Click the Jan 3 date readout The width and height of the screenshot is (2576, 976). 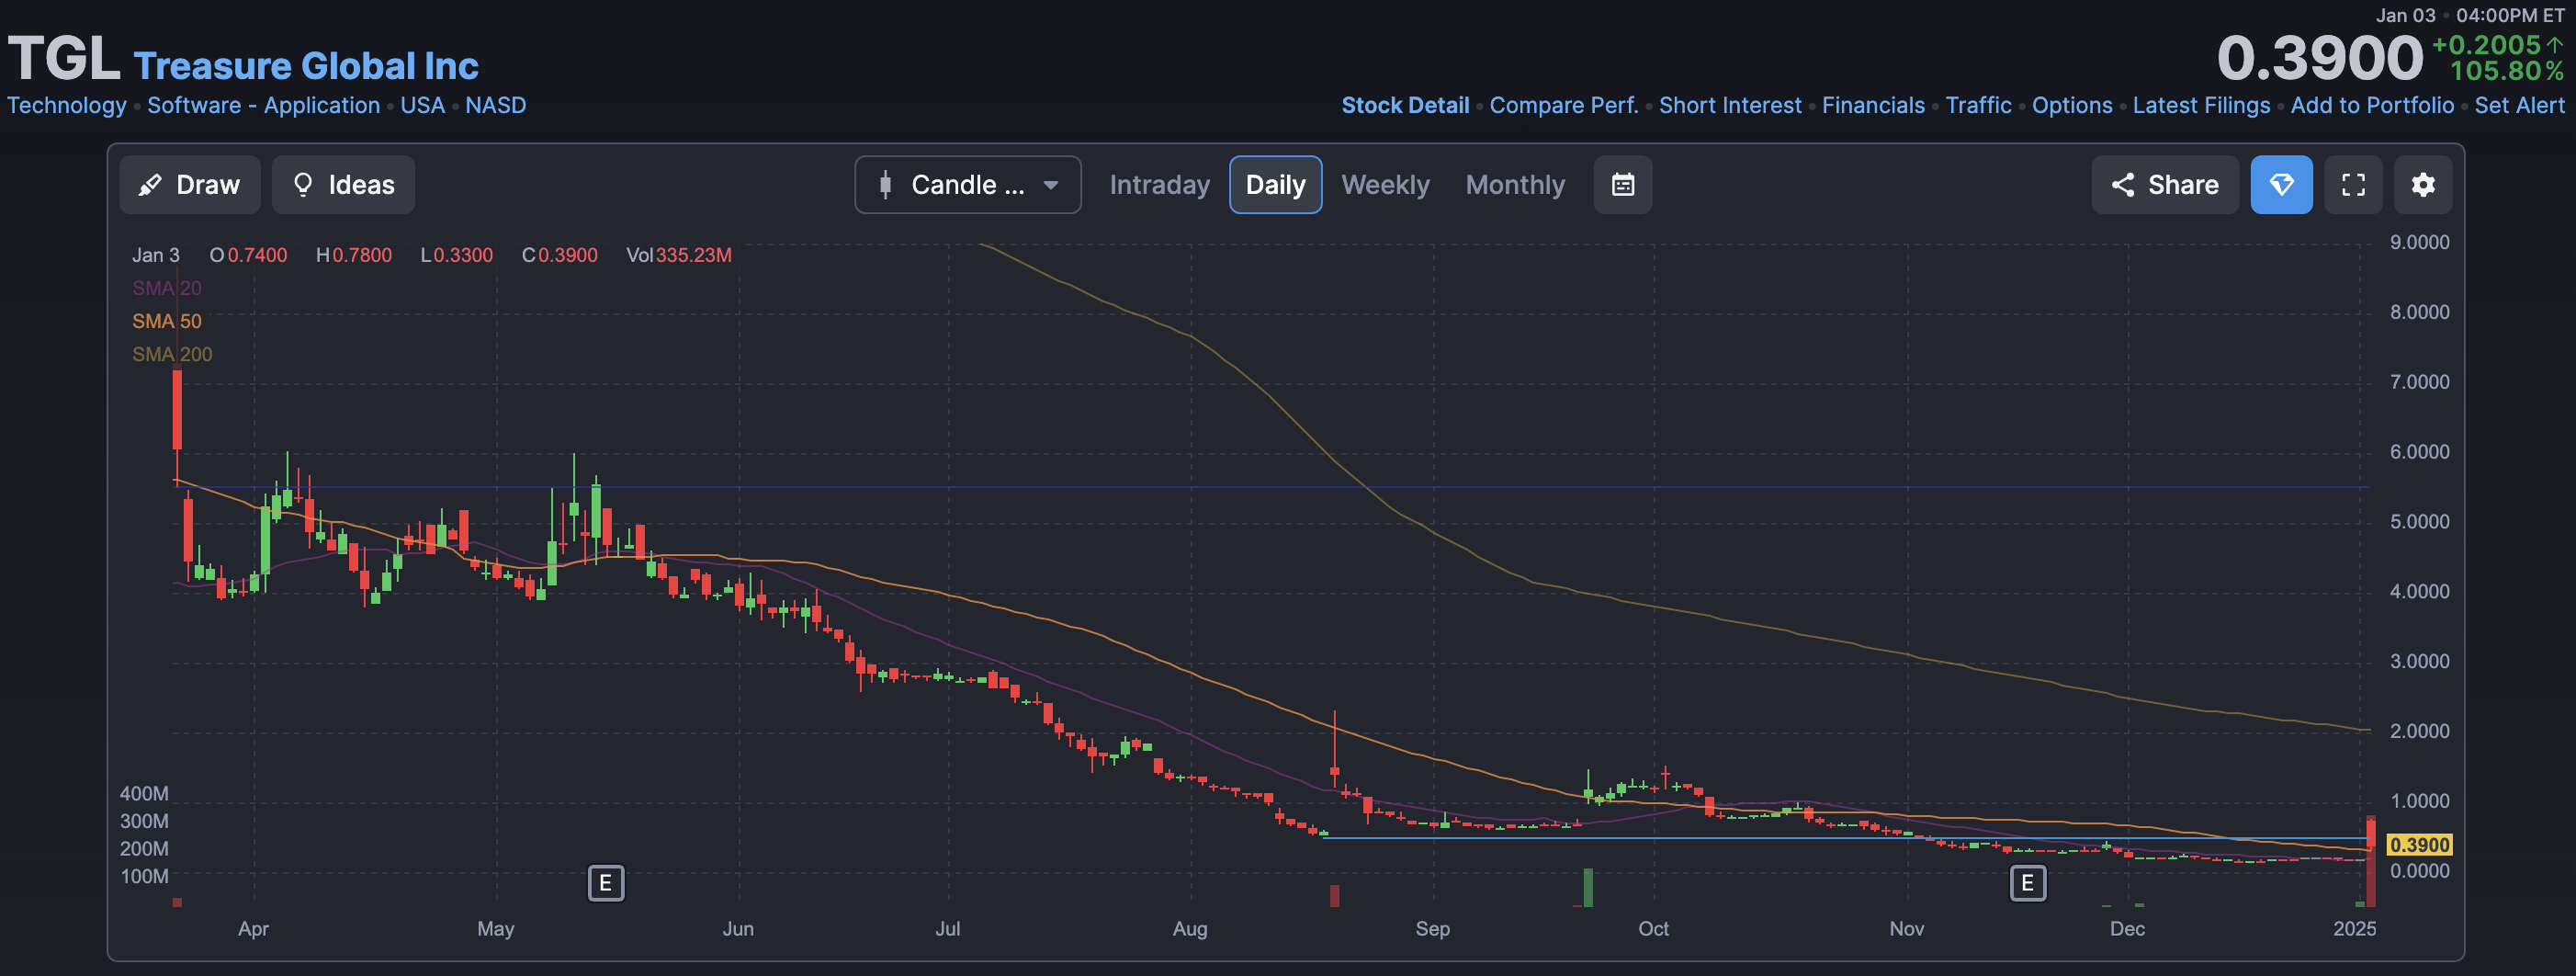156,255
